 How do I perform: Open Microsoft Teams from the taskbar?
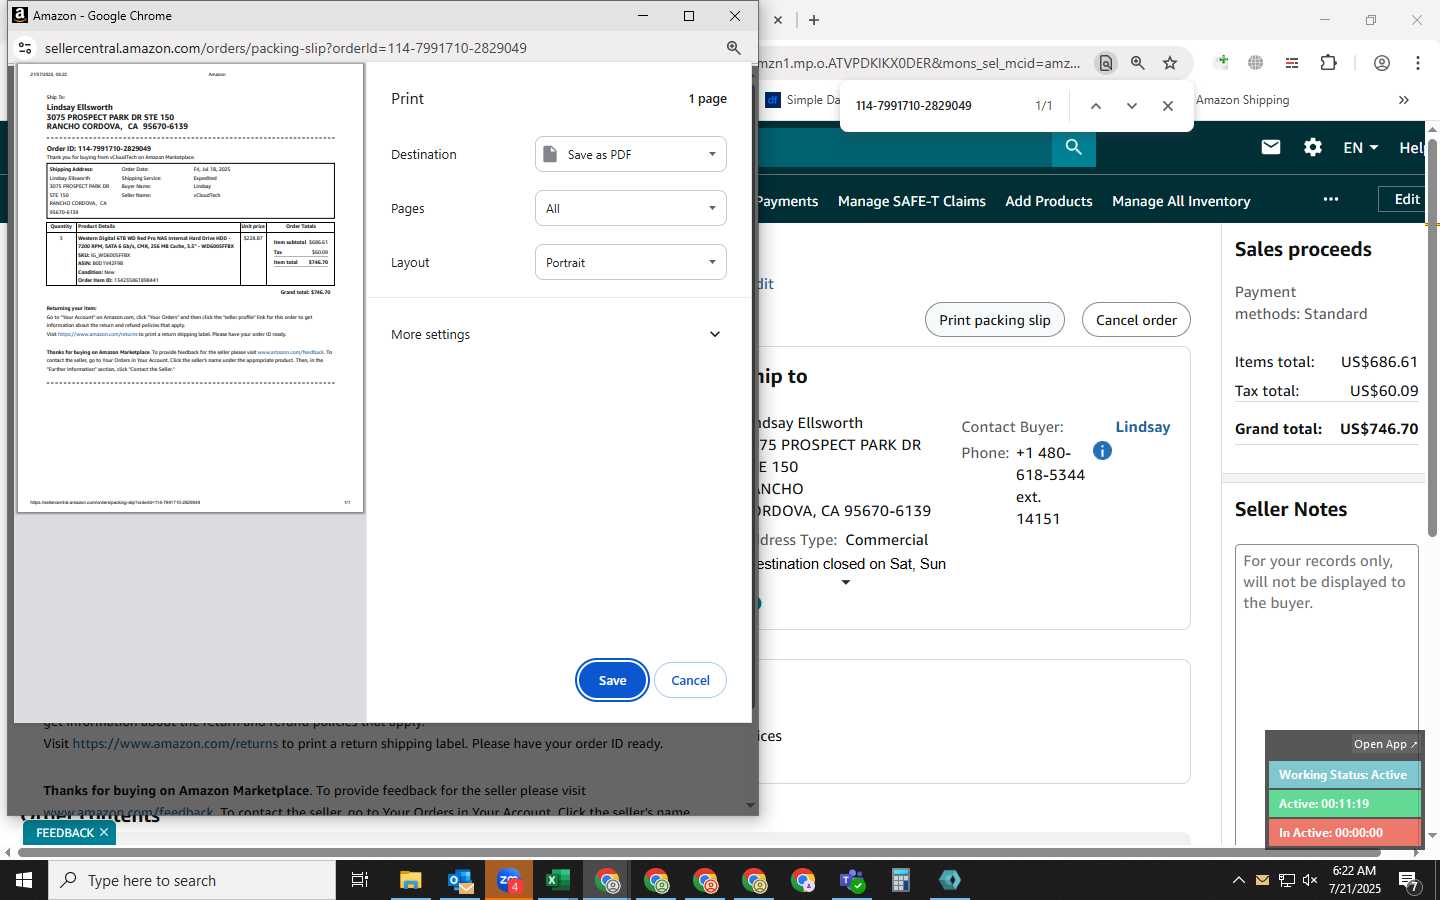852,880
